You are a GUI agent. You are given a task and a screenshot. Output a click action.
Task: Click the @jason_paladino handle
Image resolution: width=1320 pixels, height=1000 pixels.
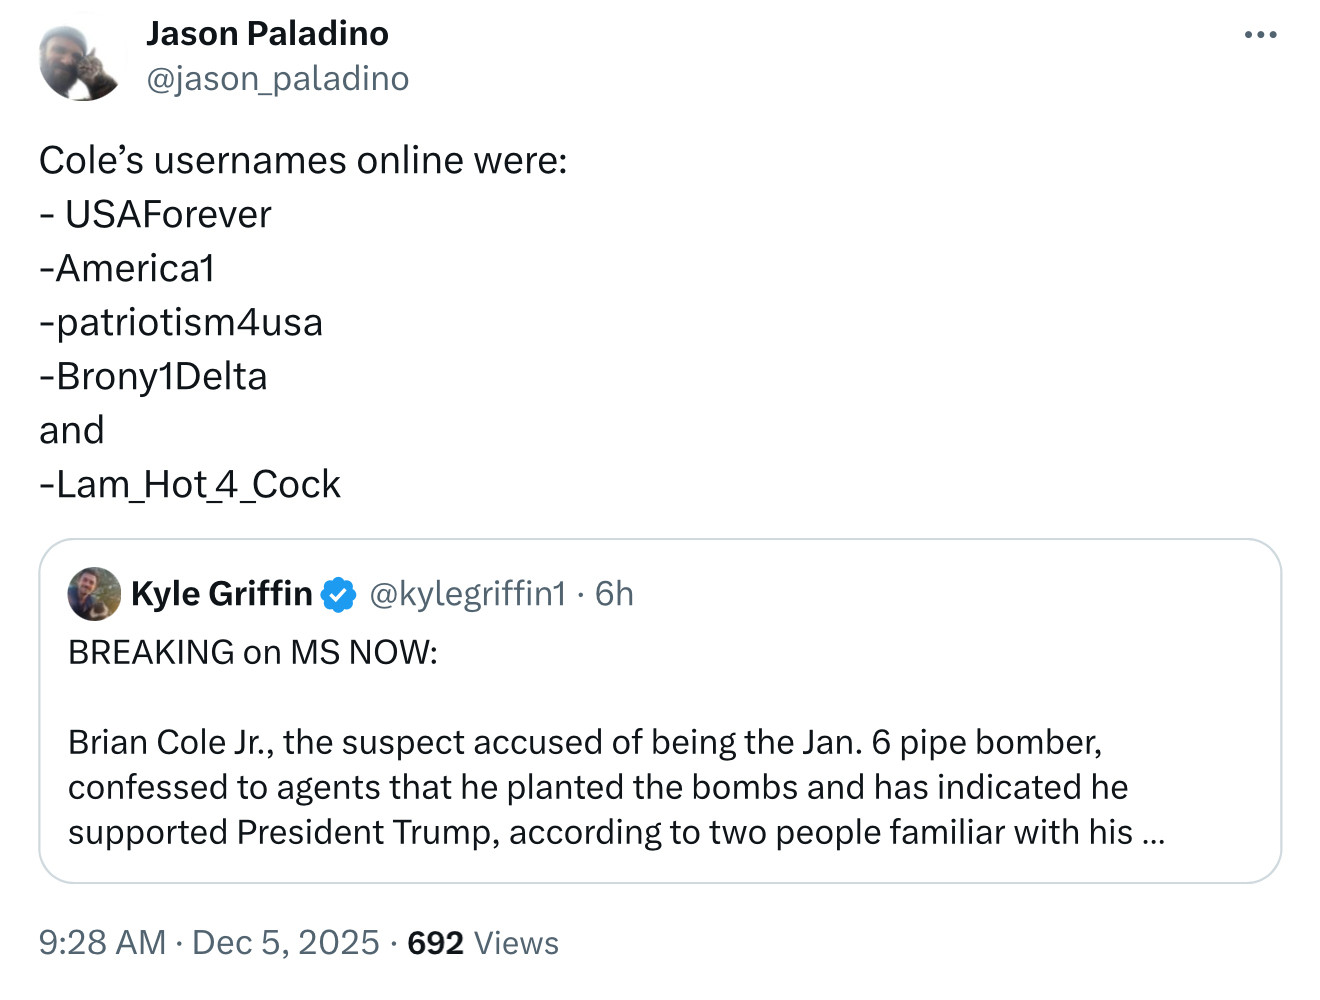(x=277, y=79)
